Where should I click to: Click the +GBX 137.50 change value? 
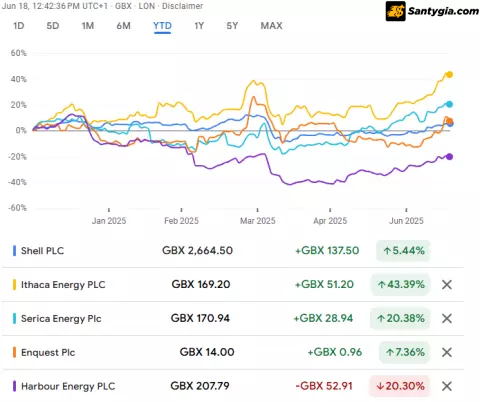click(x=327, y=251)
